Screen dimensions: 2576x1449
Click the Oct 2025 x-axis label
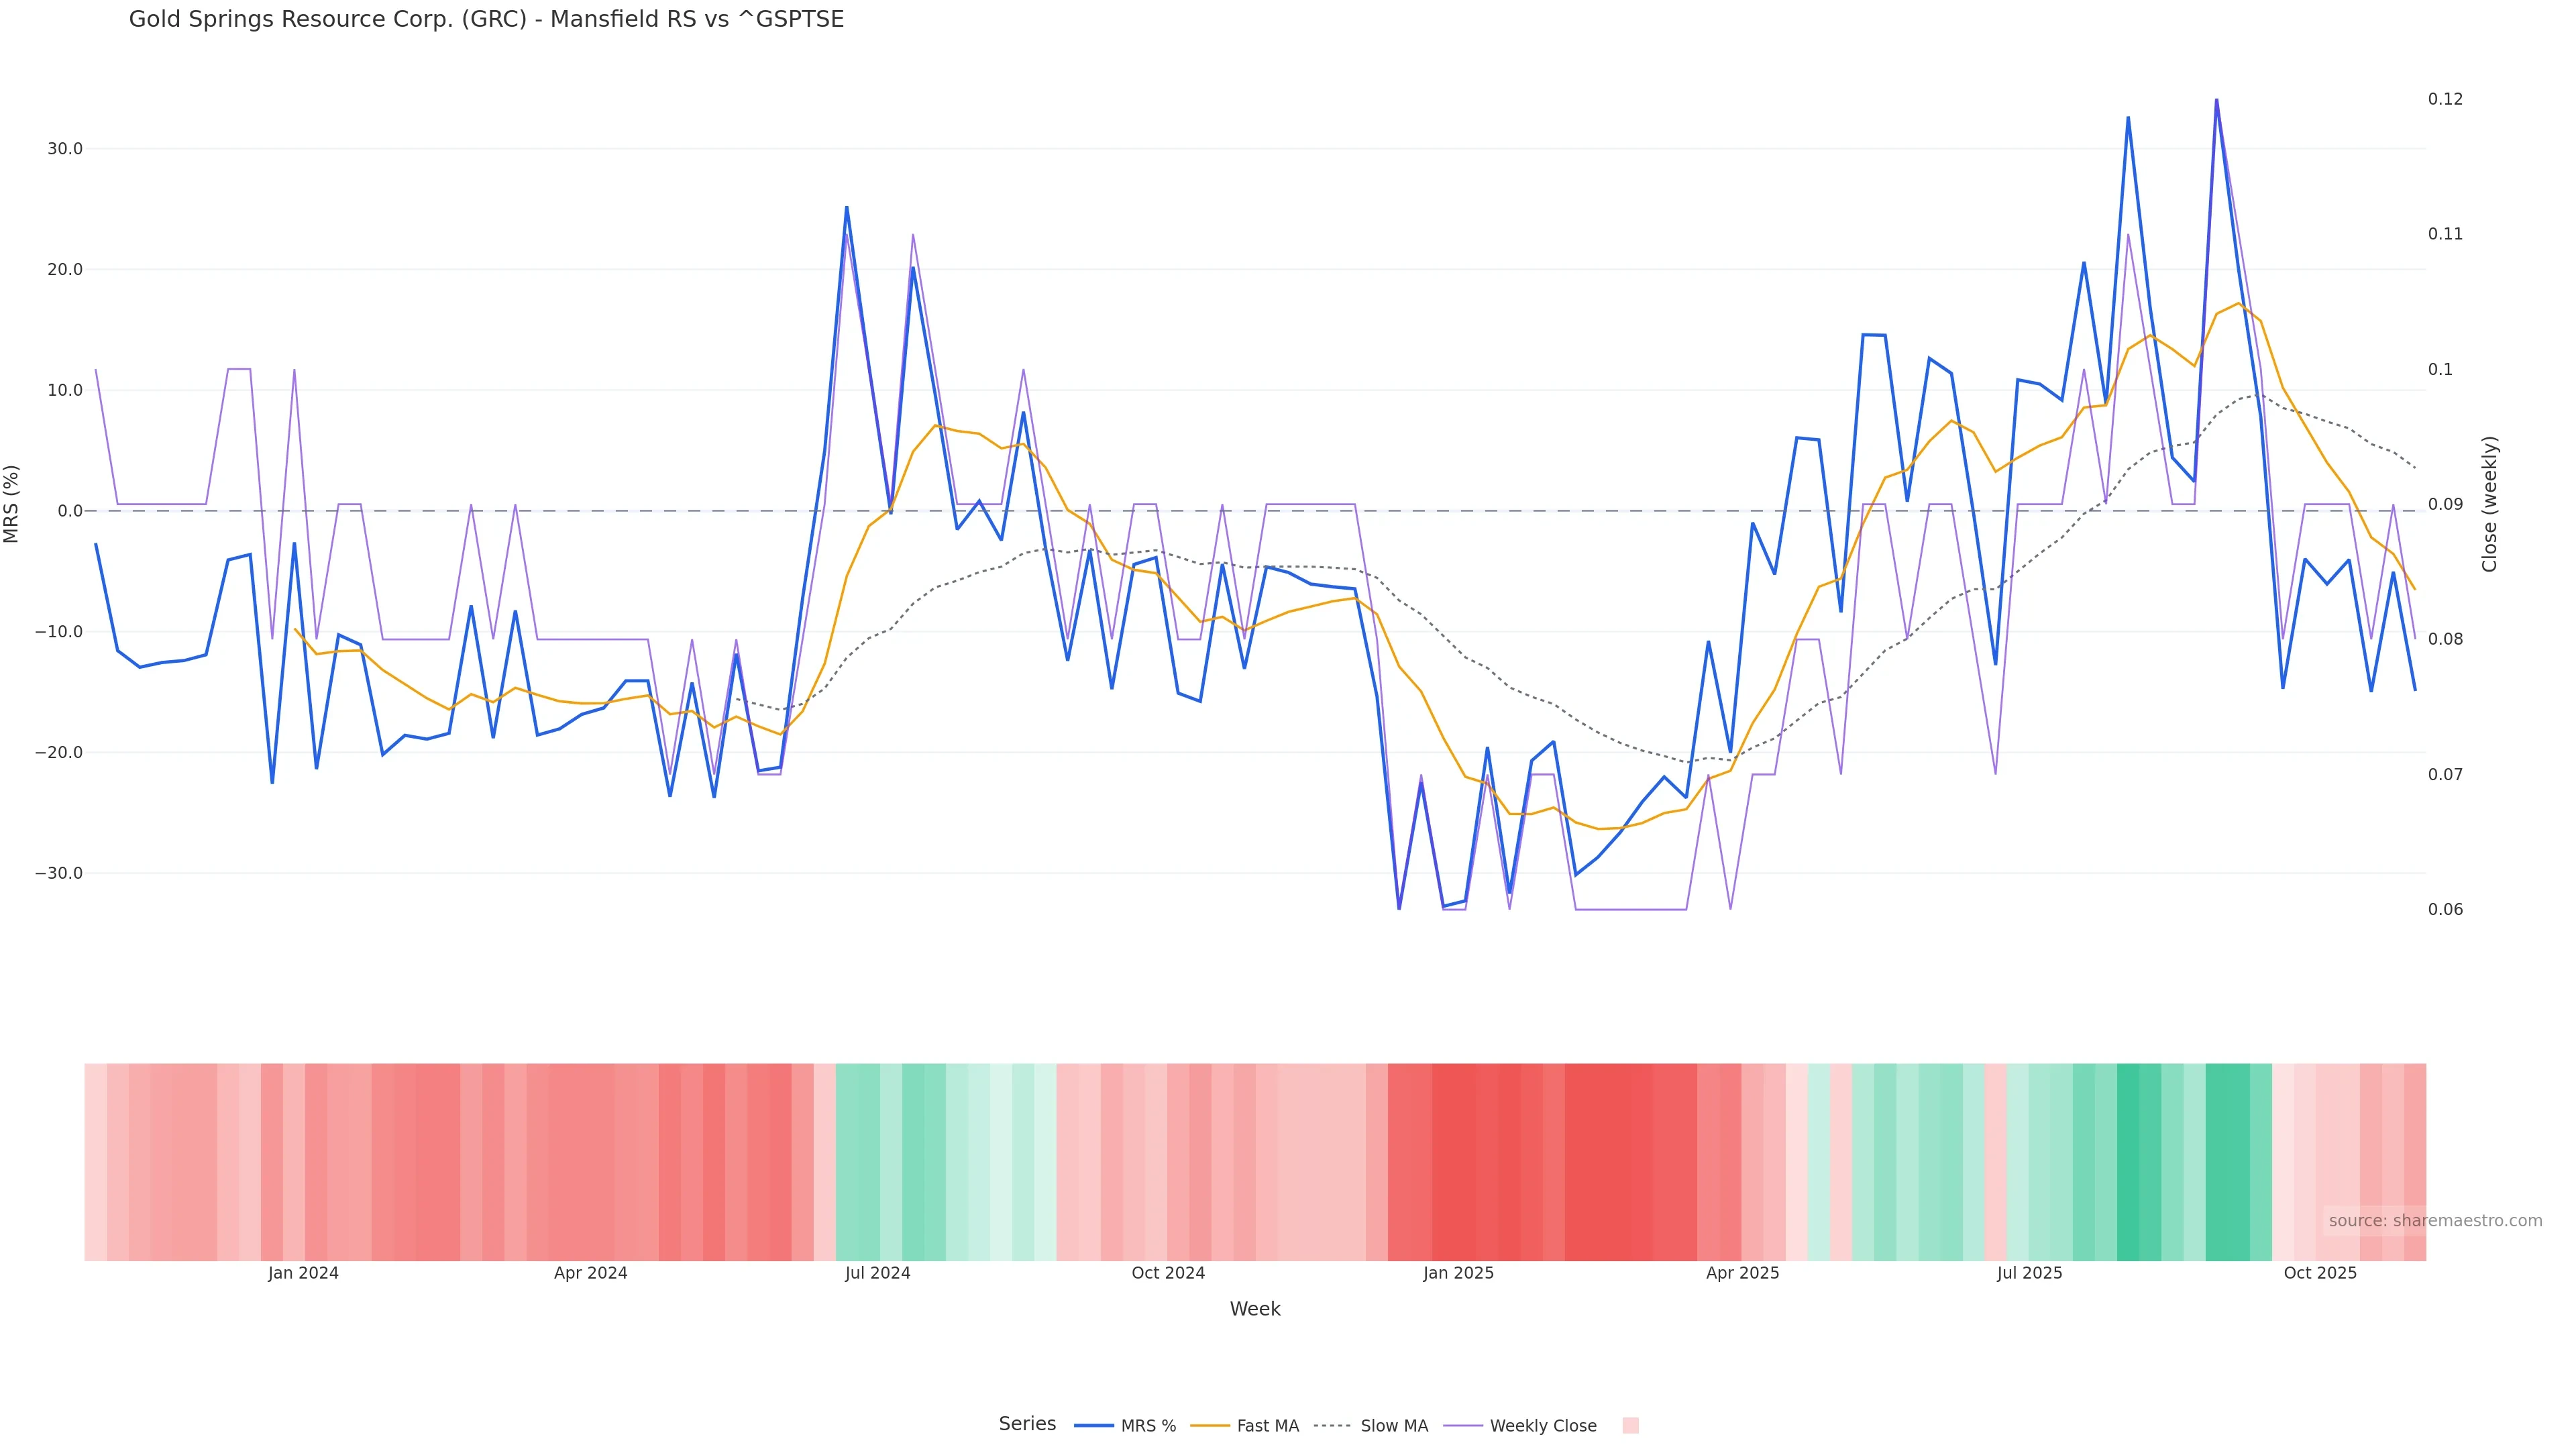(2320, 1273)
